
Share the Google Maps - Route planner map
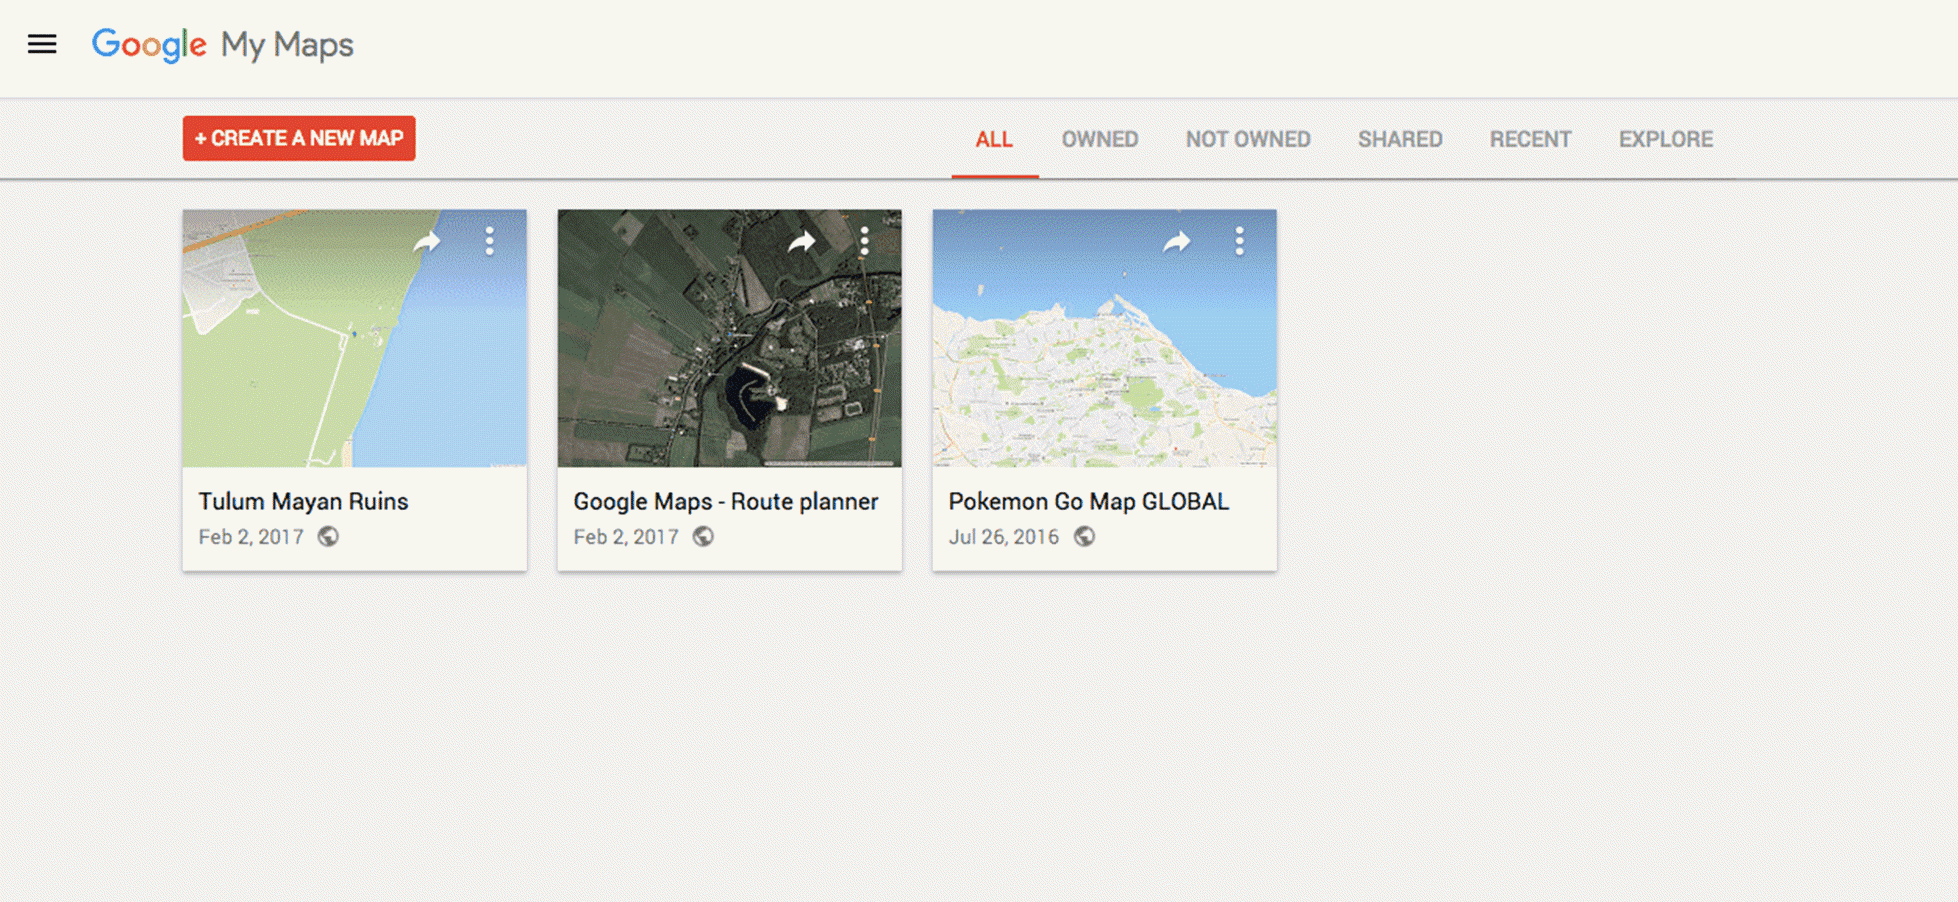tap(802, 241)
